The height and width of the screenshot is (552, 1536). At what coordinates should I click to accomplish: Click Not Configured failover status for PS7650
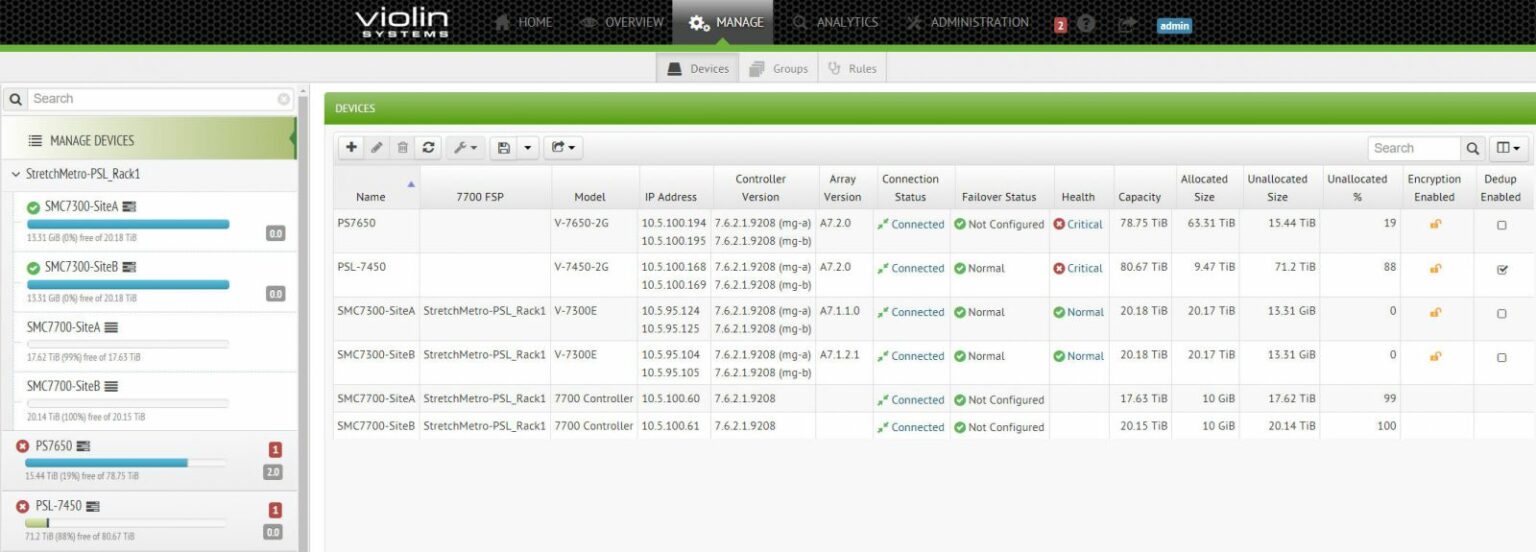[1005, 224]
